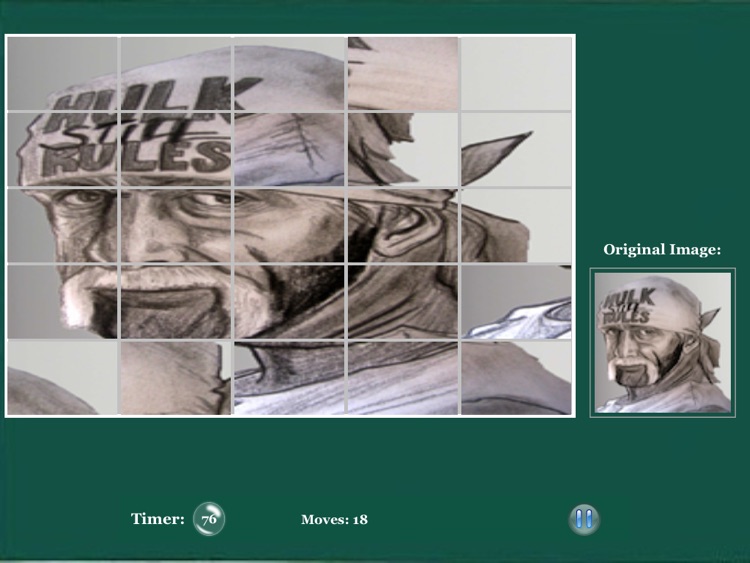This screenshot has height=563, width=750.
Task: Select the tile showing "LK" of HULK
Action: coord(176,74)
